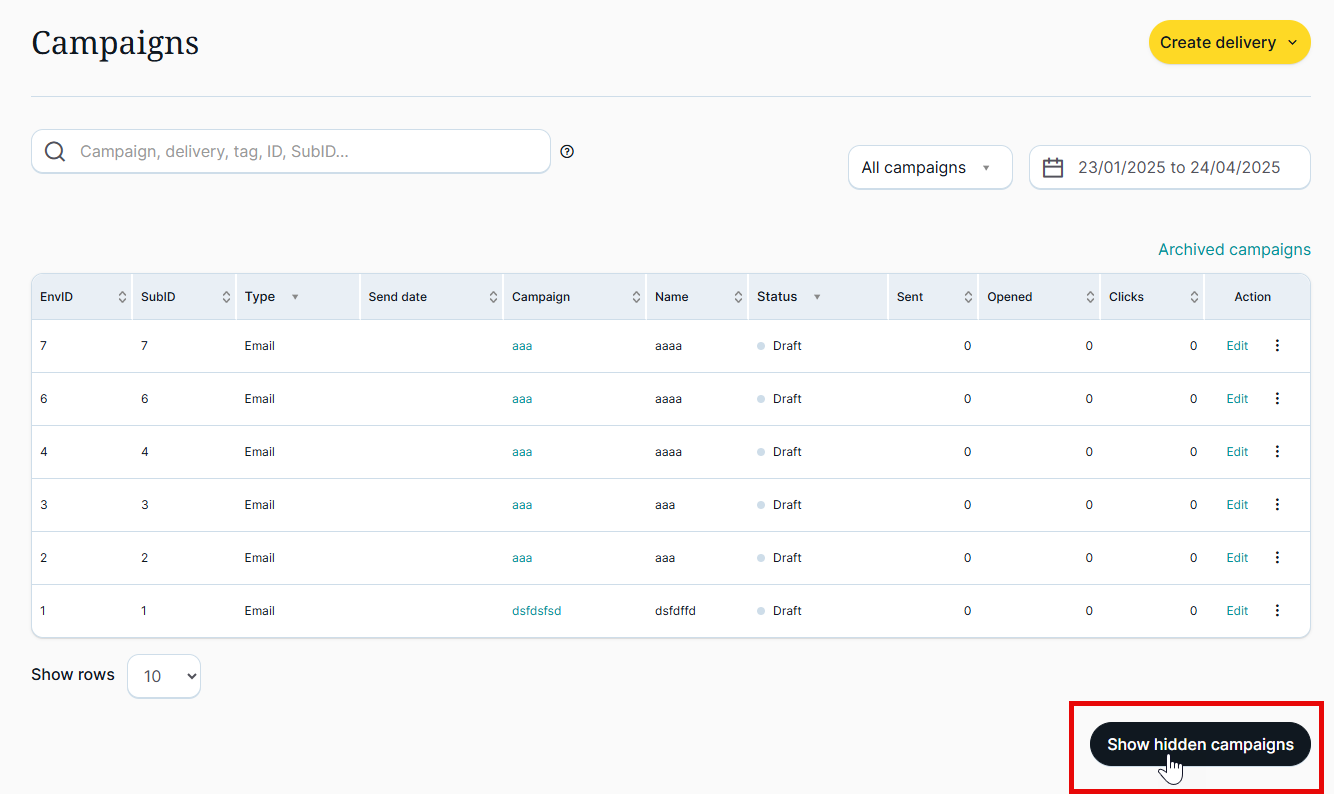This screenshot has height=794, width=1334.
Task: Change Show rows count dropdown
Action: coord(164,676)
